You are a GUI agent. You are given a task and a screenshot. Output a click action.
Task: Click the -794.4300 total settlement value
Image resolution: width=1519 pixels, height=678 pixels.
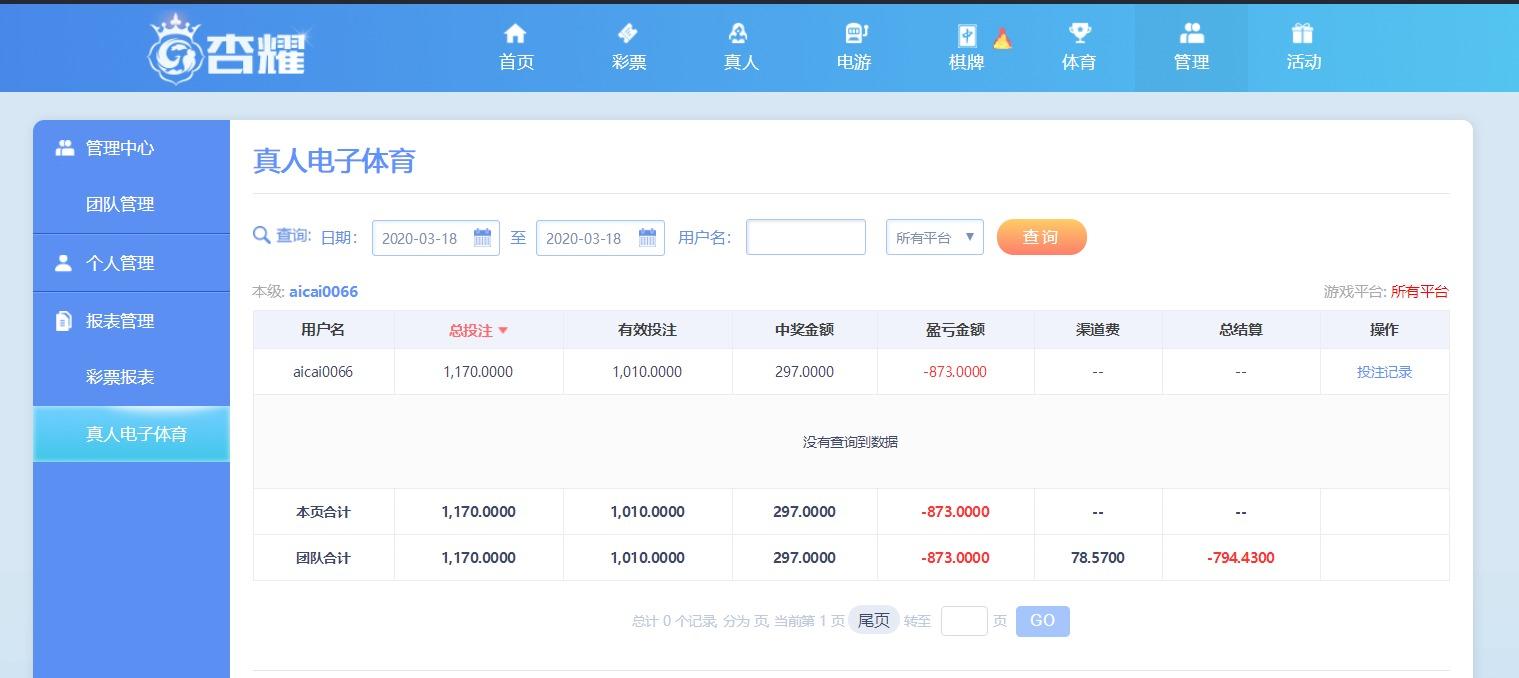(x=1241, y=558)
